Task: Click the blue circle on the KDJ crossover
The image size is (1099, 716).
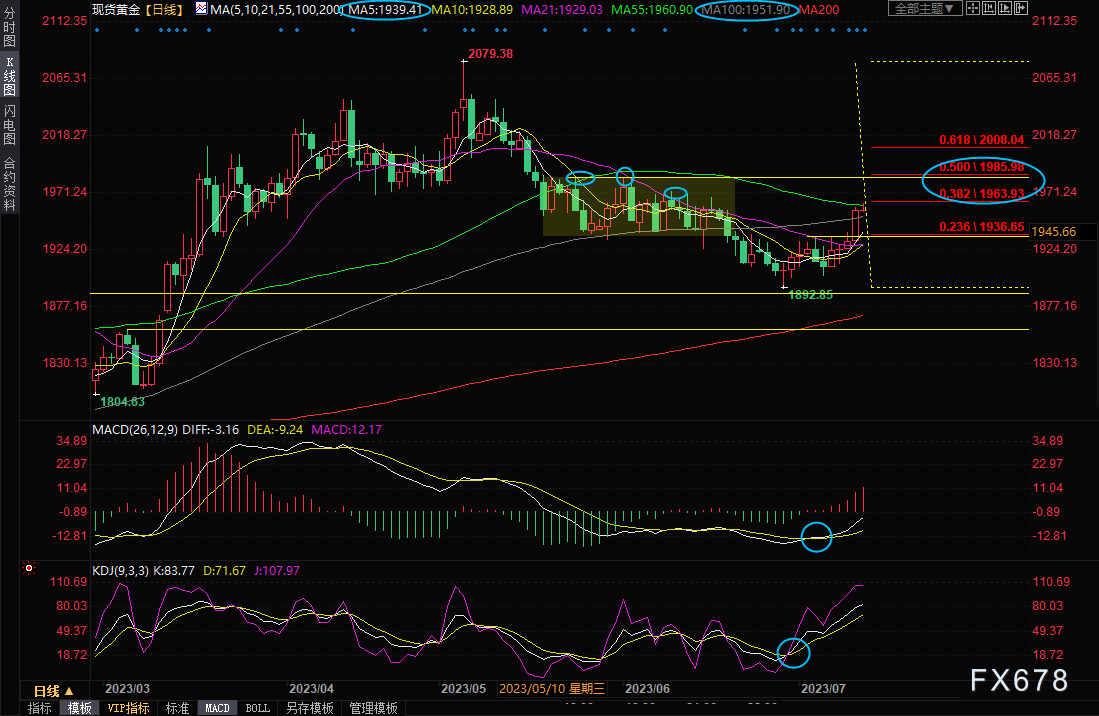Action: [x=794, y=652]
